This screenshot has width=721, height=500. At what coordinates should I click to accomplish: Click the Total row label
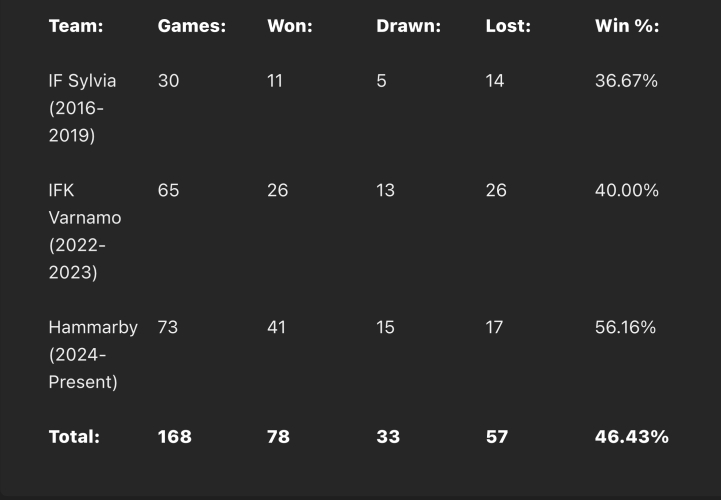[75, 436]
